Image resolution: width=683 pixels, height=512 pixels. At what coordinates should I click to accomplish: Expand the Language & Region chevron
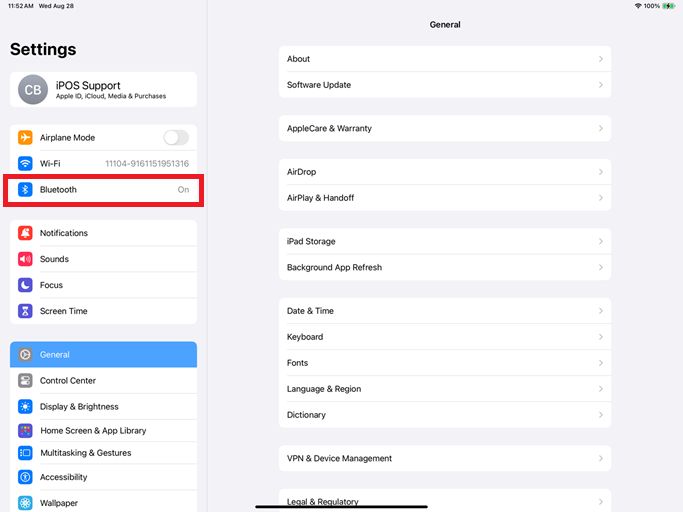tap(601, 389)
